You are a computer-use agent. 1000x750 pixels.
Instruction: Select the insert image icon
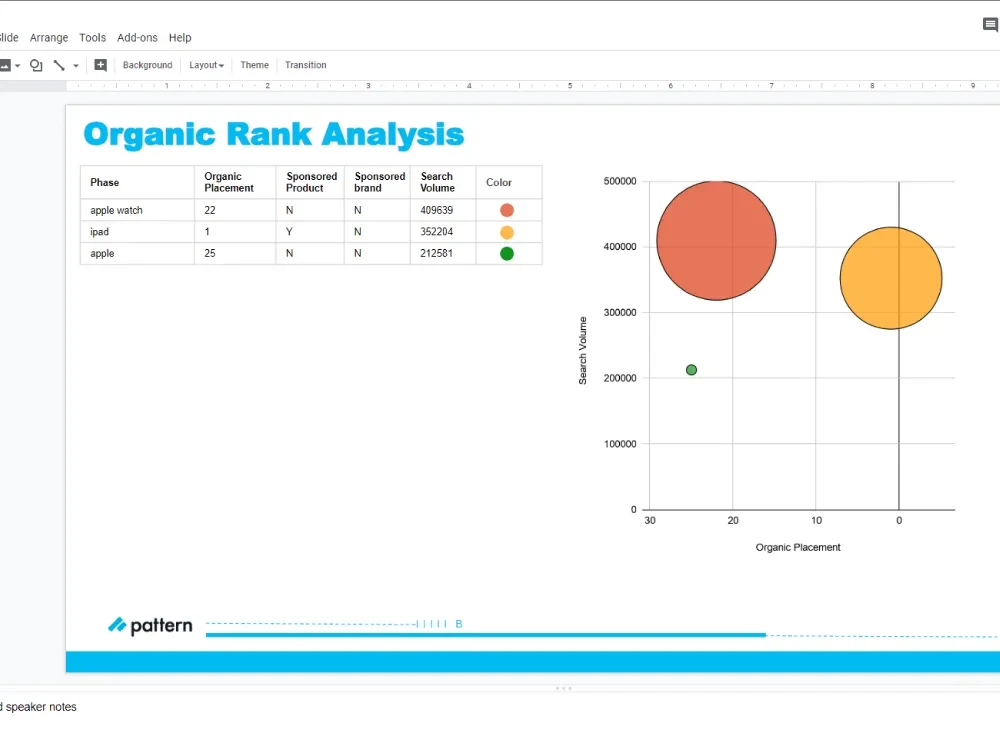pos(4,65)
